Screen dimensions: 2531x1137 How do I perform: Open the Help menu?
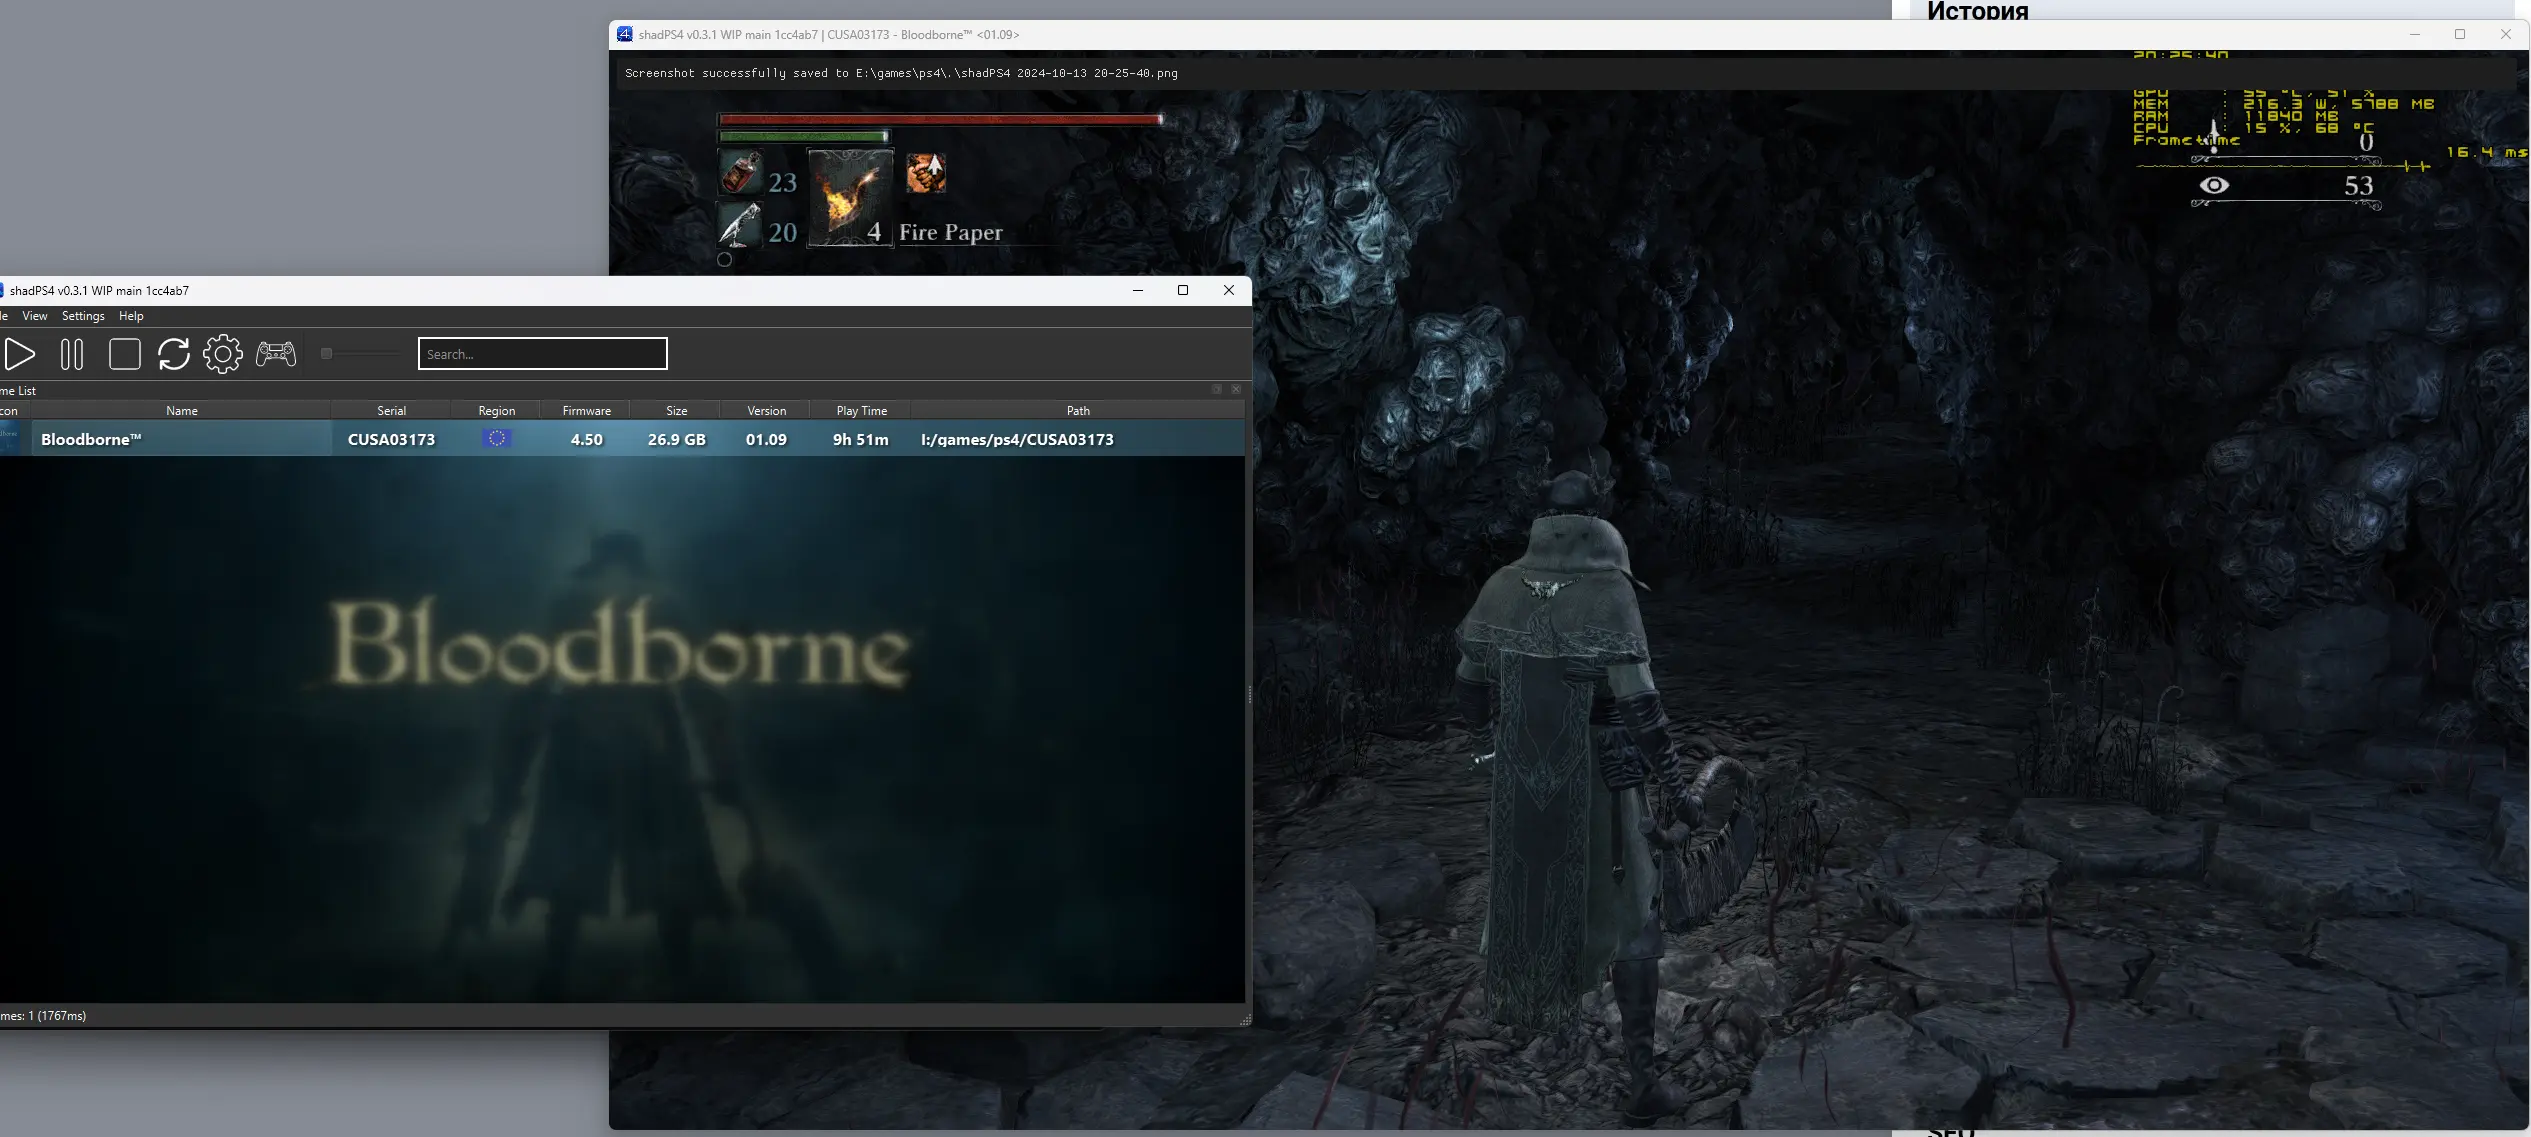(131, 316)
